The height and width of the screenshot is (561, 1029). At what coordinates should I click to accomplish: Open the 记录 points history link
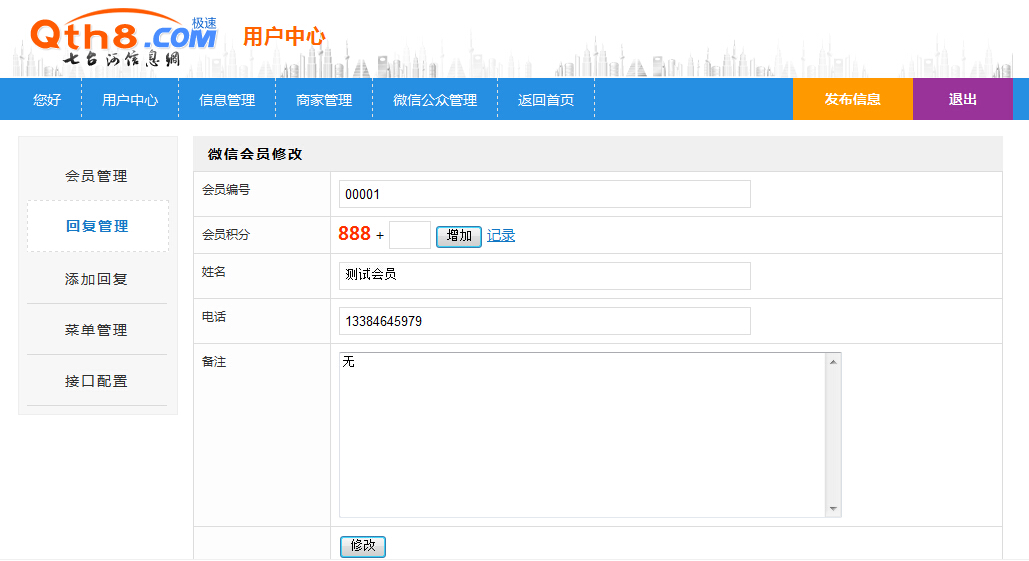501,235
